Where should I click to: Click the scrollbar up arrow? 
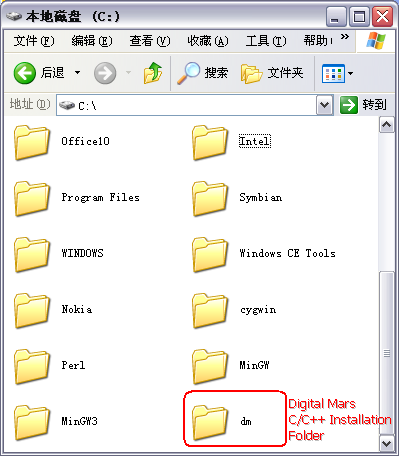387,125
